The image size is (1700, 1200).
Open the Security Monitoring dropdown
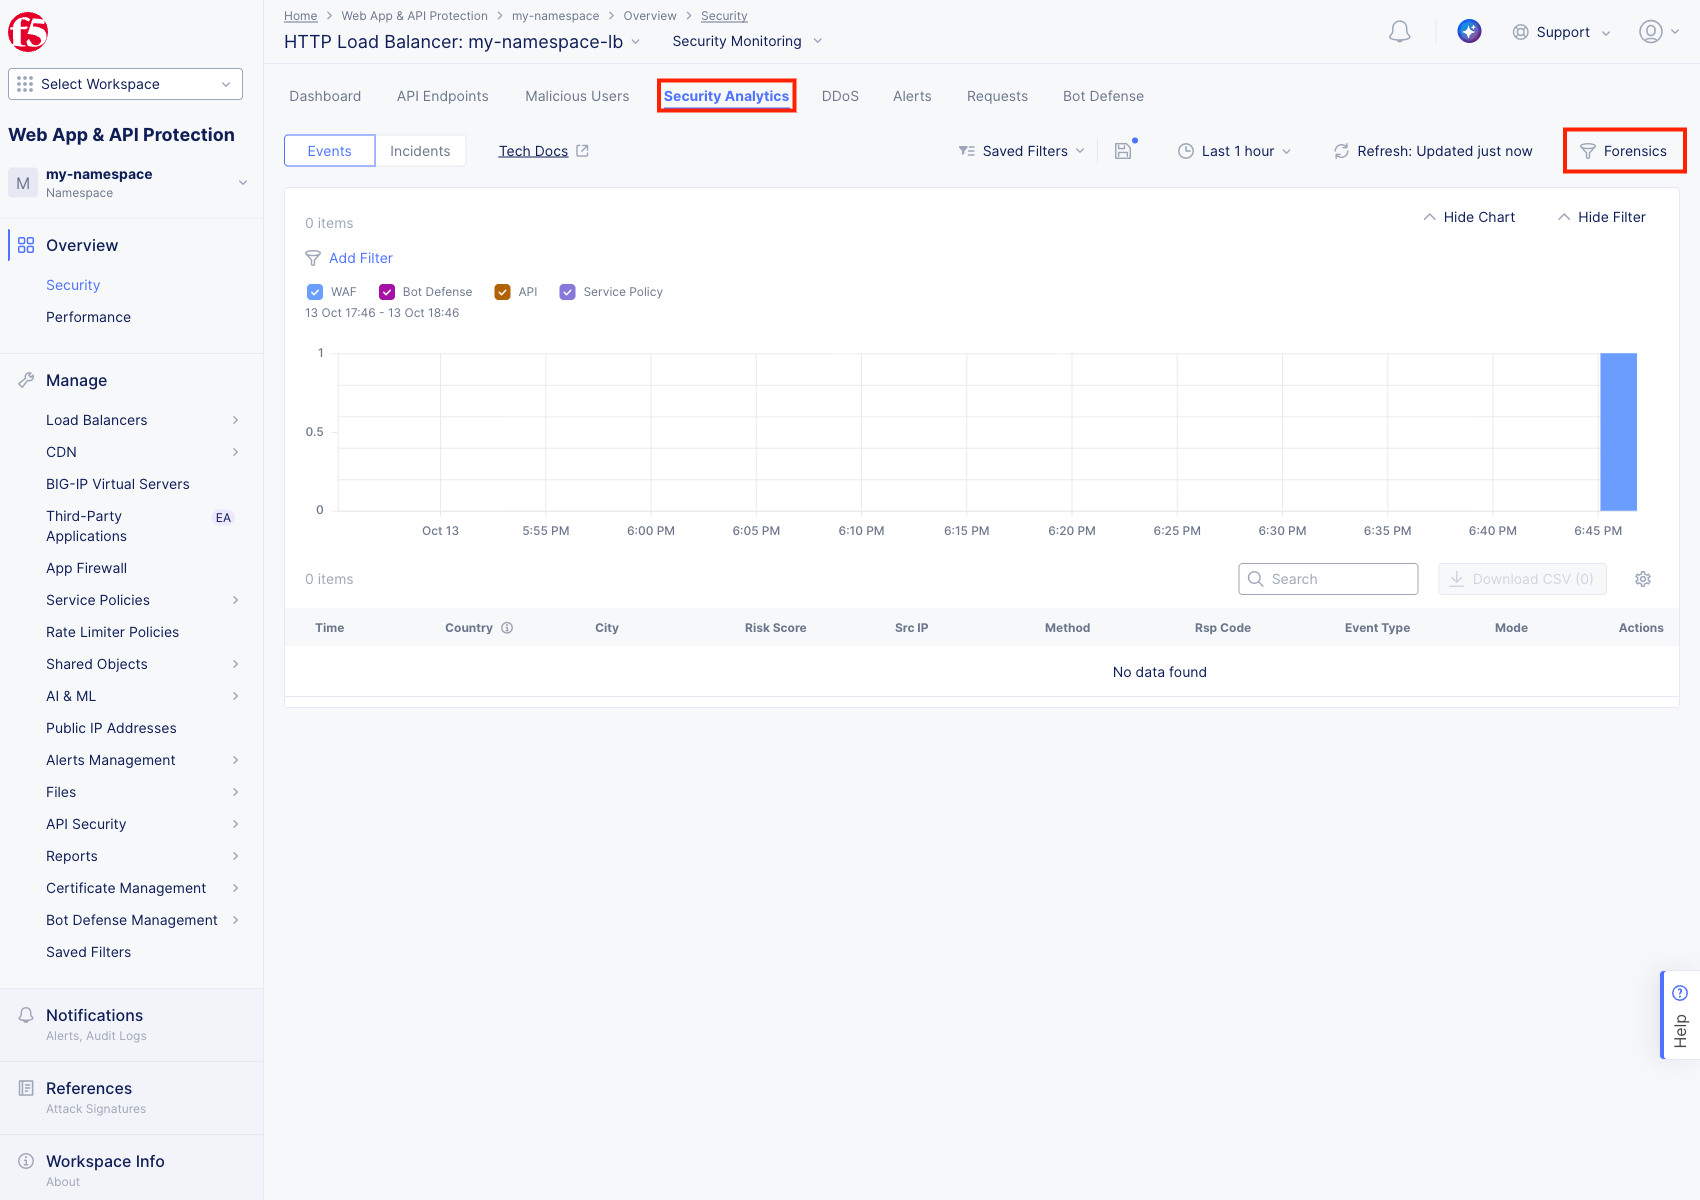tap(747, 41)
